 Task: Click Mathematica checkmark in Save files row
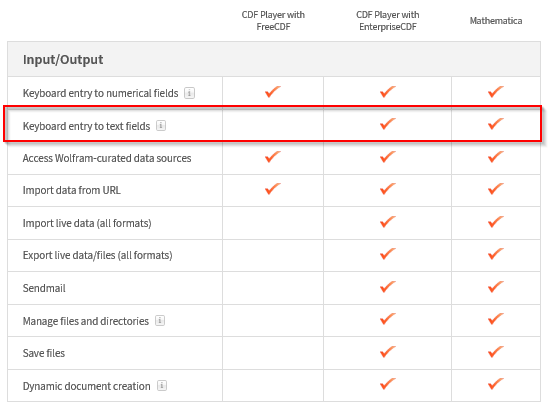tap(496, 351)
